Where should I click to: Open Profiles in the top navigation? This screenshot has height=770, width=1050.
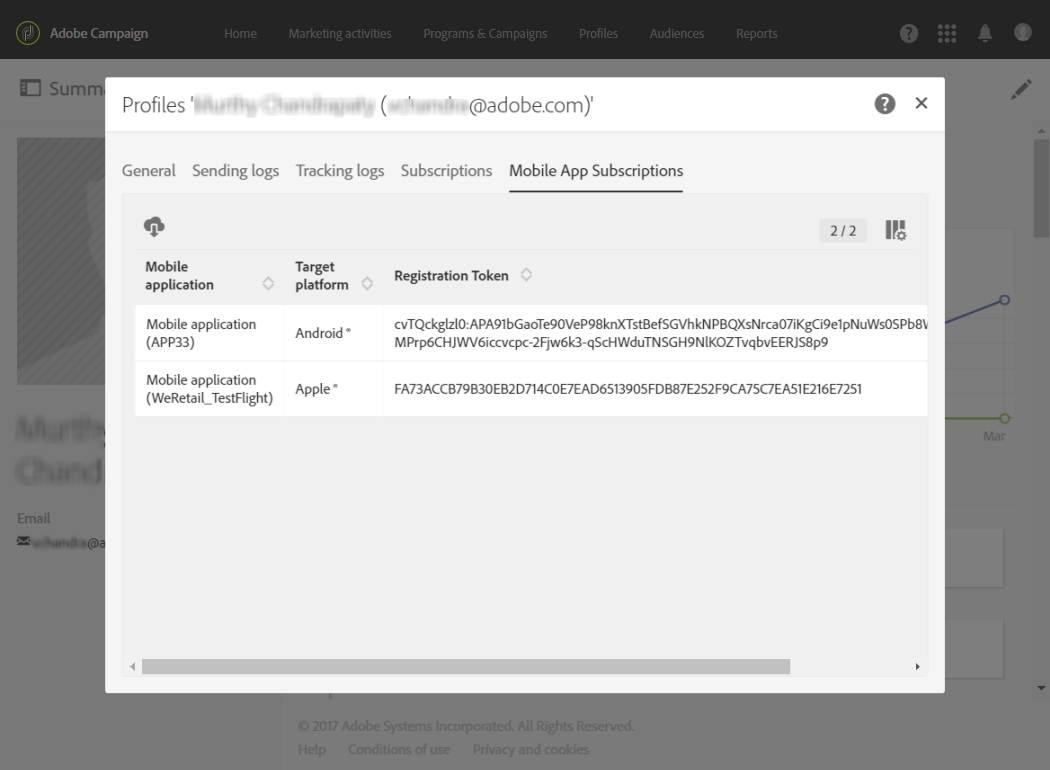pos(599,33)
